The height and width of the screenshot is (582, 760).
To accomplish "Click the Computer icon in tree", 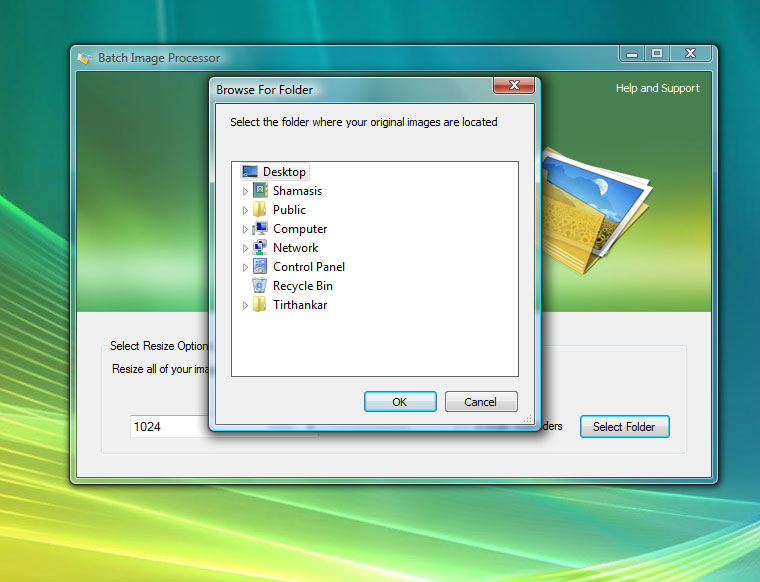I will 260,229.
